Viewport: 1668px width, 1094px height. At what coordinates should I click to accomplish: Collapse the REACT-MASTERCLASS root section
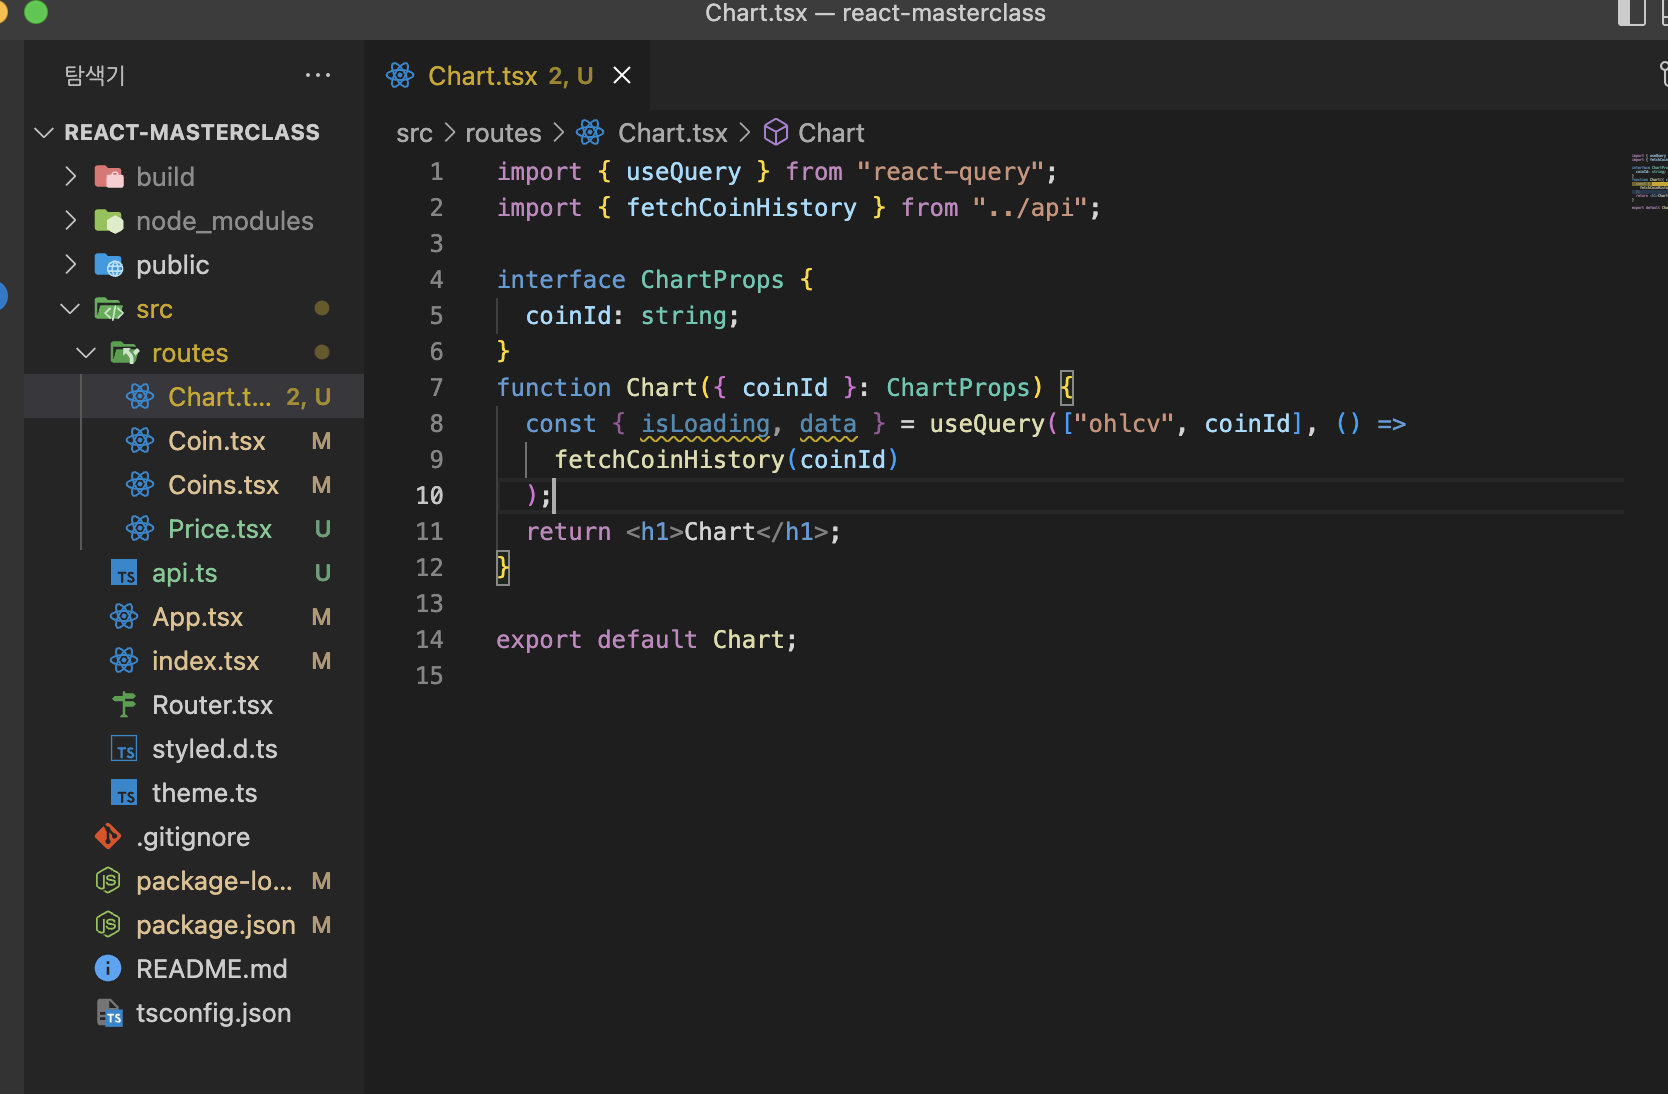pos(44,133)
